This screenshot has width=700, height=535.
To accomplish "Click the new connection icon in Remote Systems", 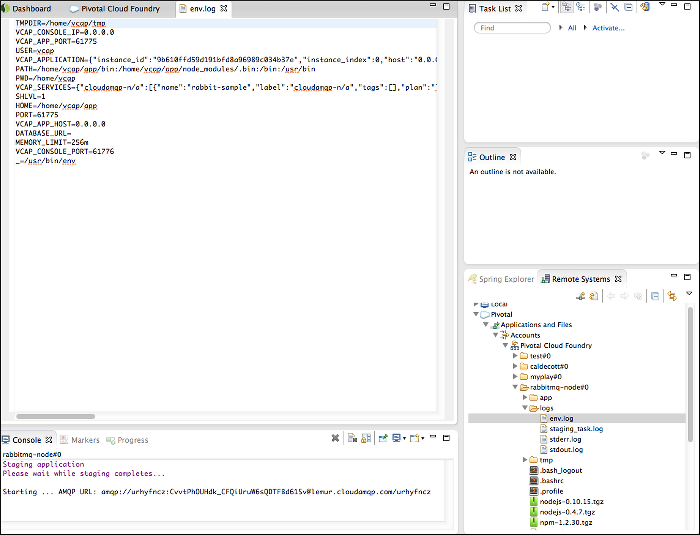I will pos(580,295).
